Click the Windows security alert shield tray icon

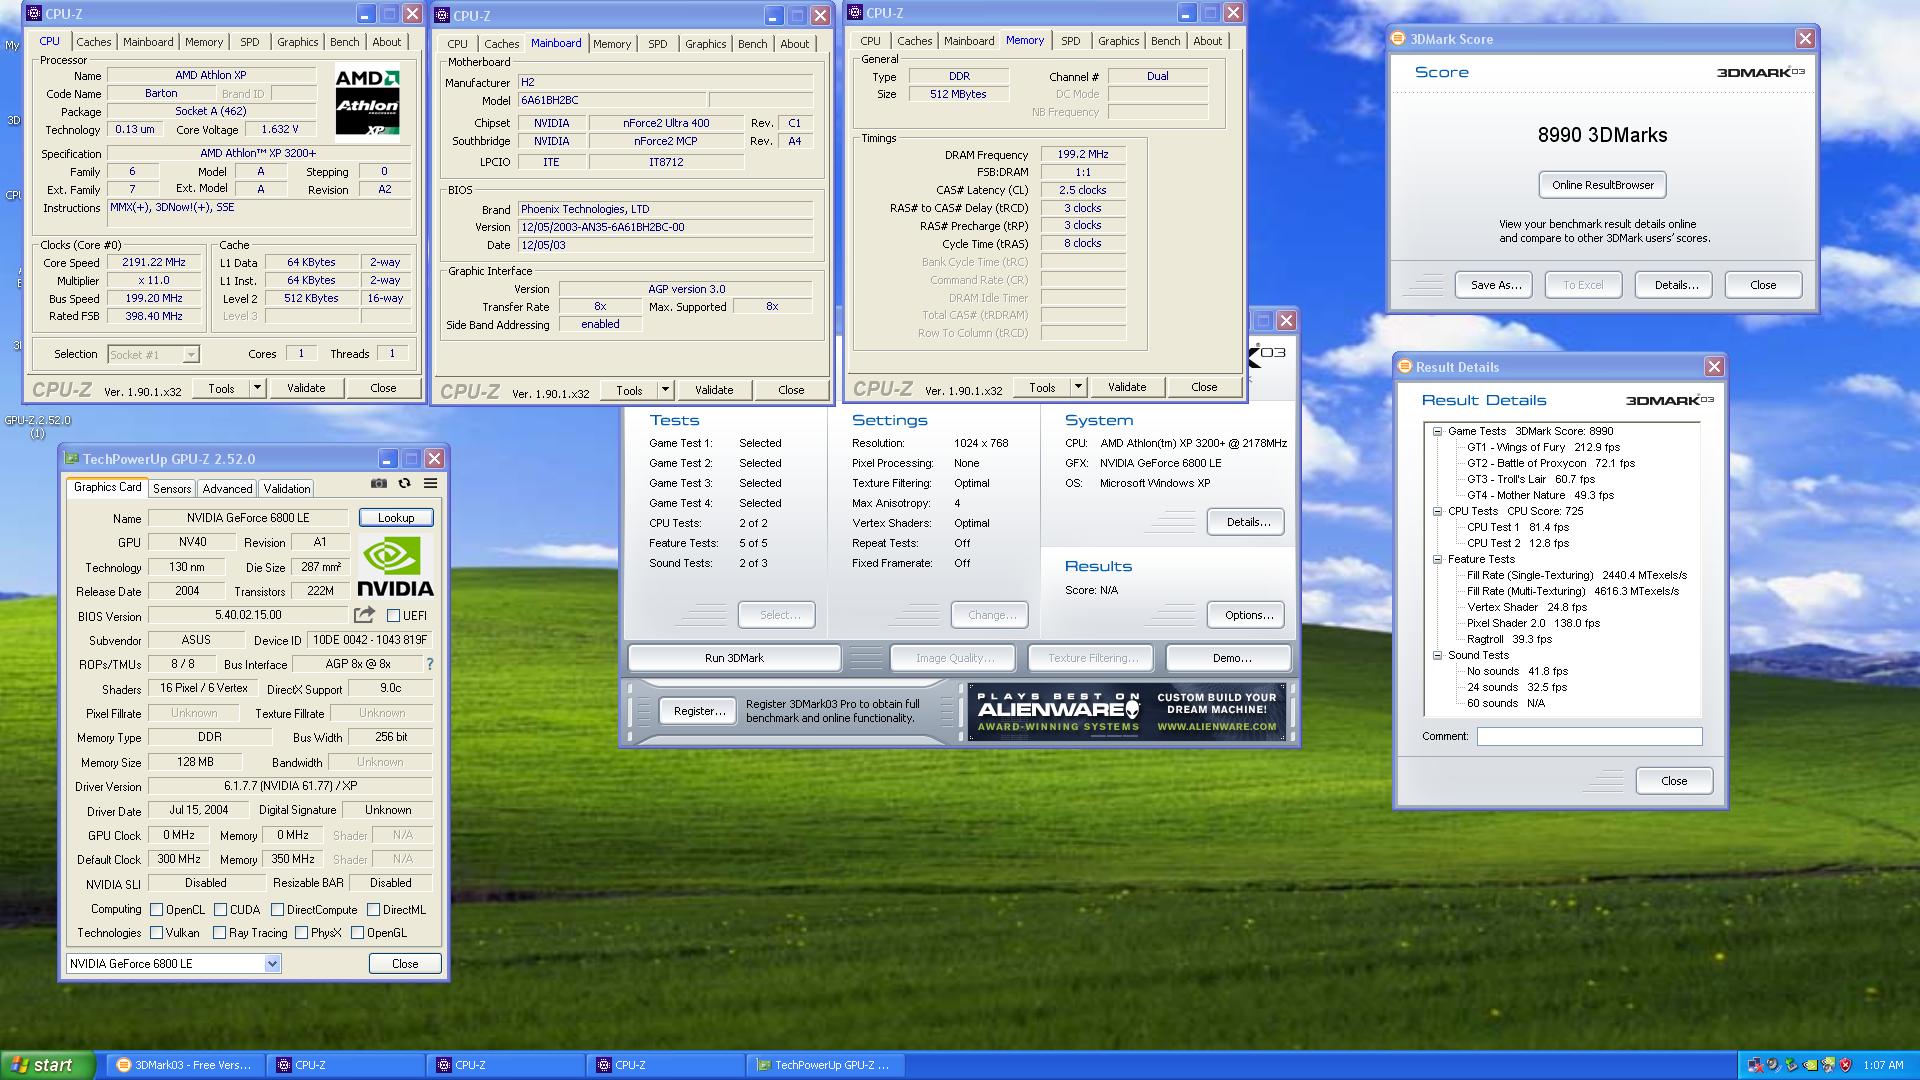pyautogui.click(x=1845, y=1065)
